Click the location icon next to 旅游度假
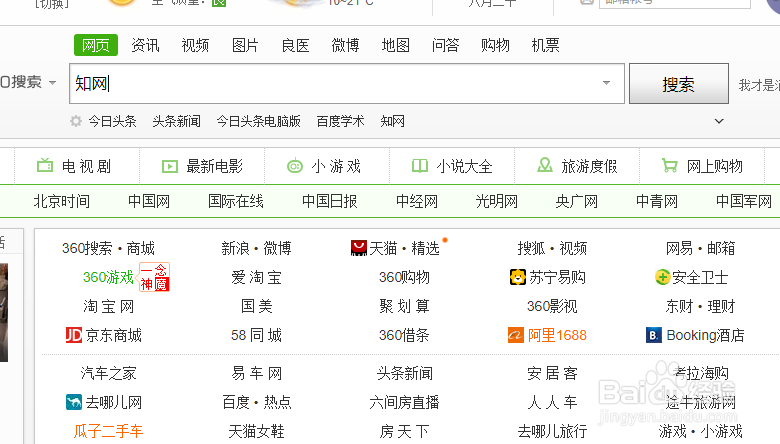This screenshot has width=780, height=444. tap(545, 165)
